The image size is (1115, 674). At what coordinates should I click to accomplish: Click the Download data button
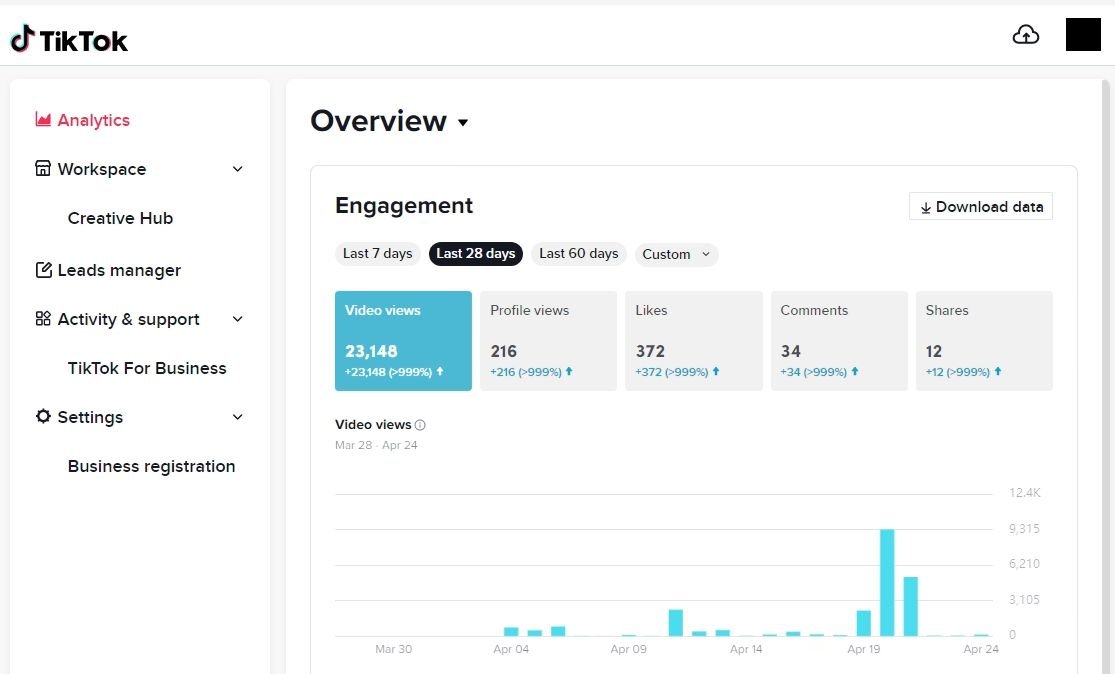tap(981, 206)
